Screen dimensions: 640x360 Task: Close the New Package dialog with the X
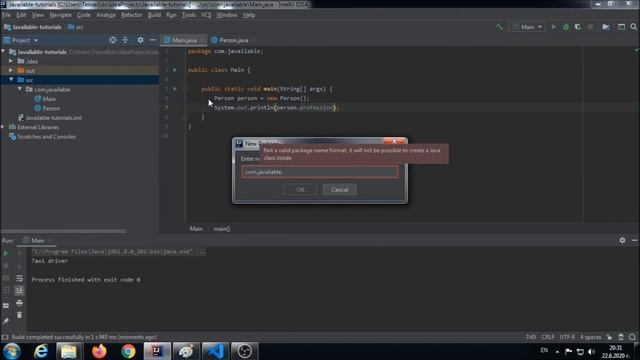[x=394, y=141]
